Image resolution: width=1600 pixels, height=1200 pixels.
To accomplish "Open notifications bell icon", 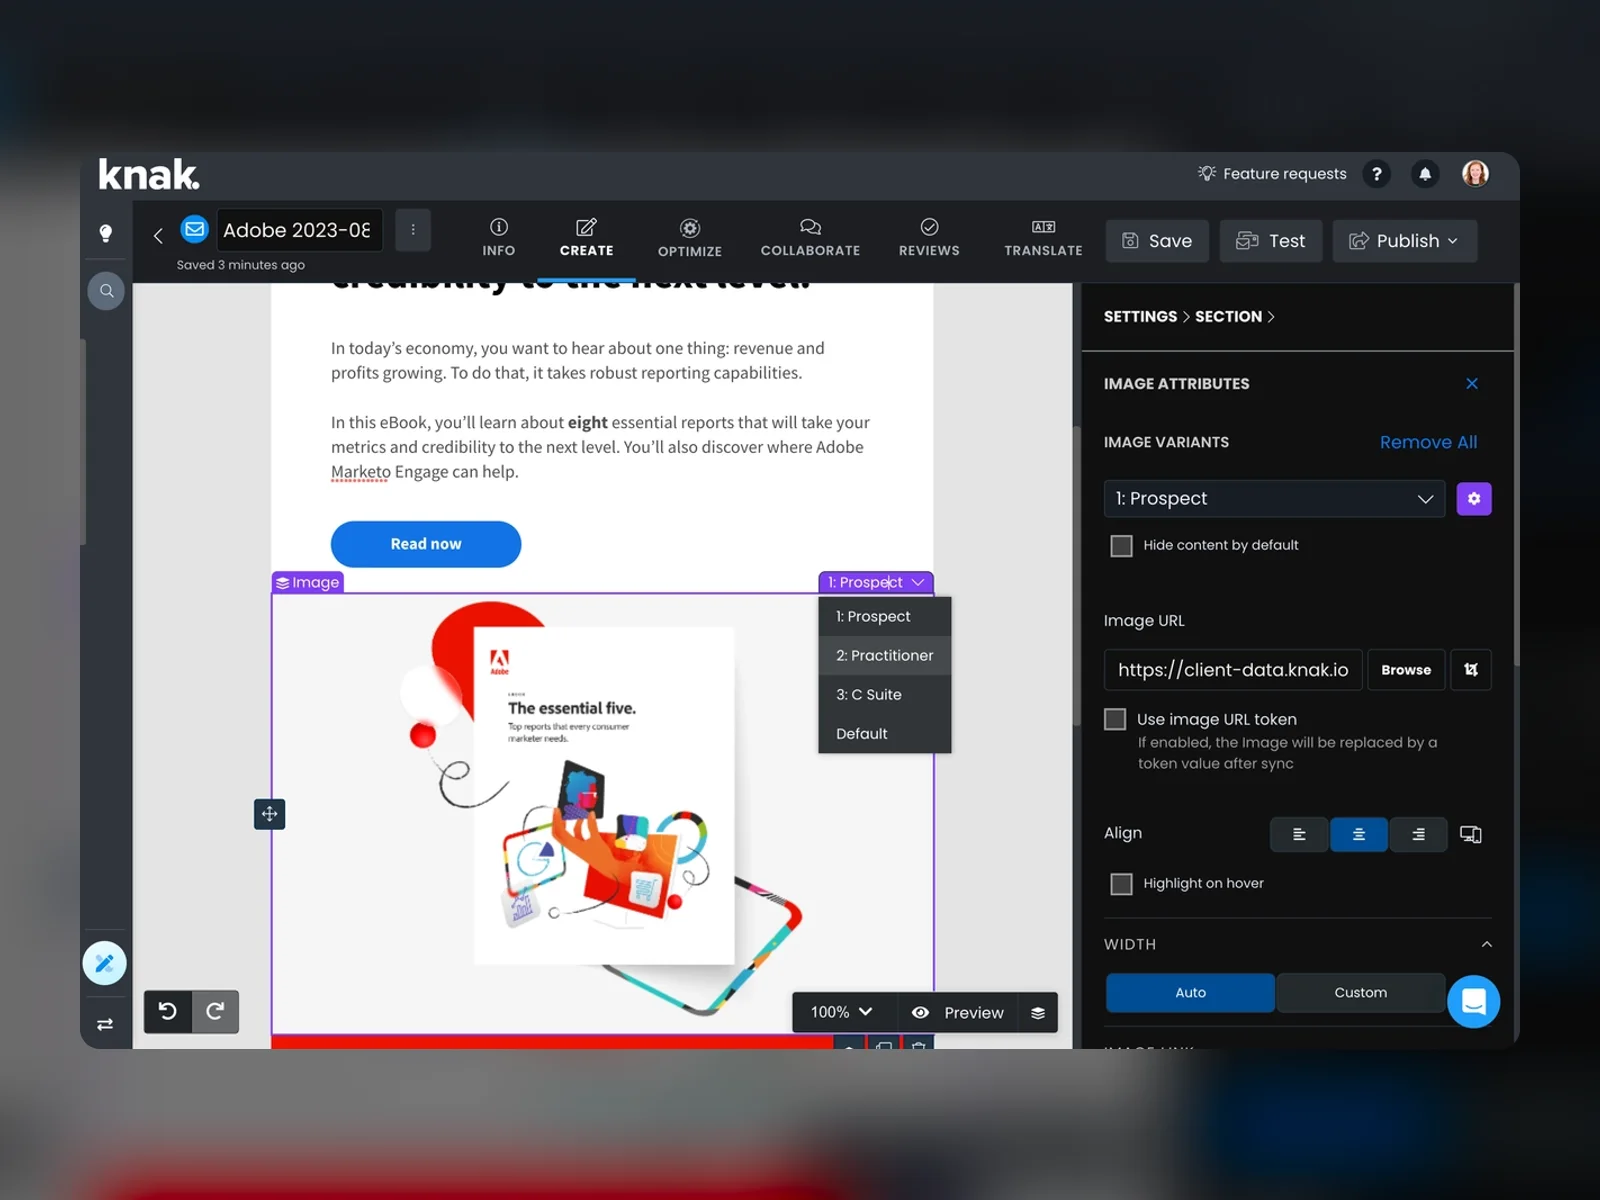I will [1425, 174].
